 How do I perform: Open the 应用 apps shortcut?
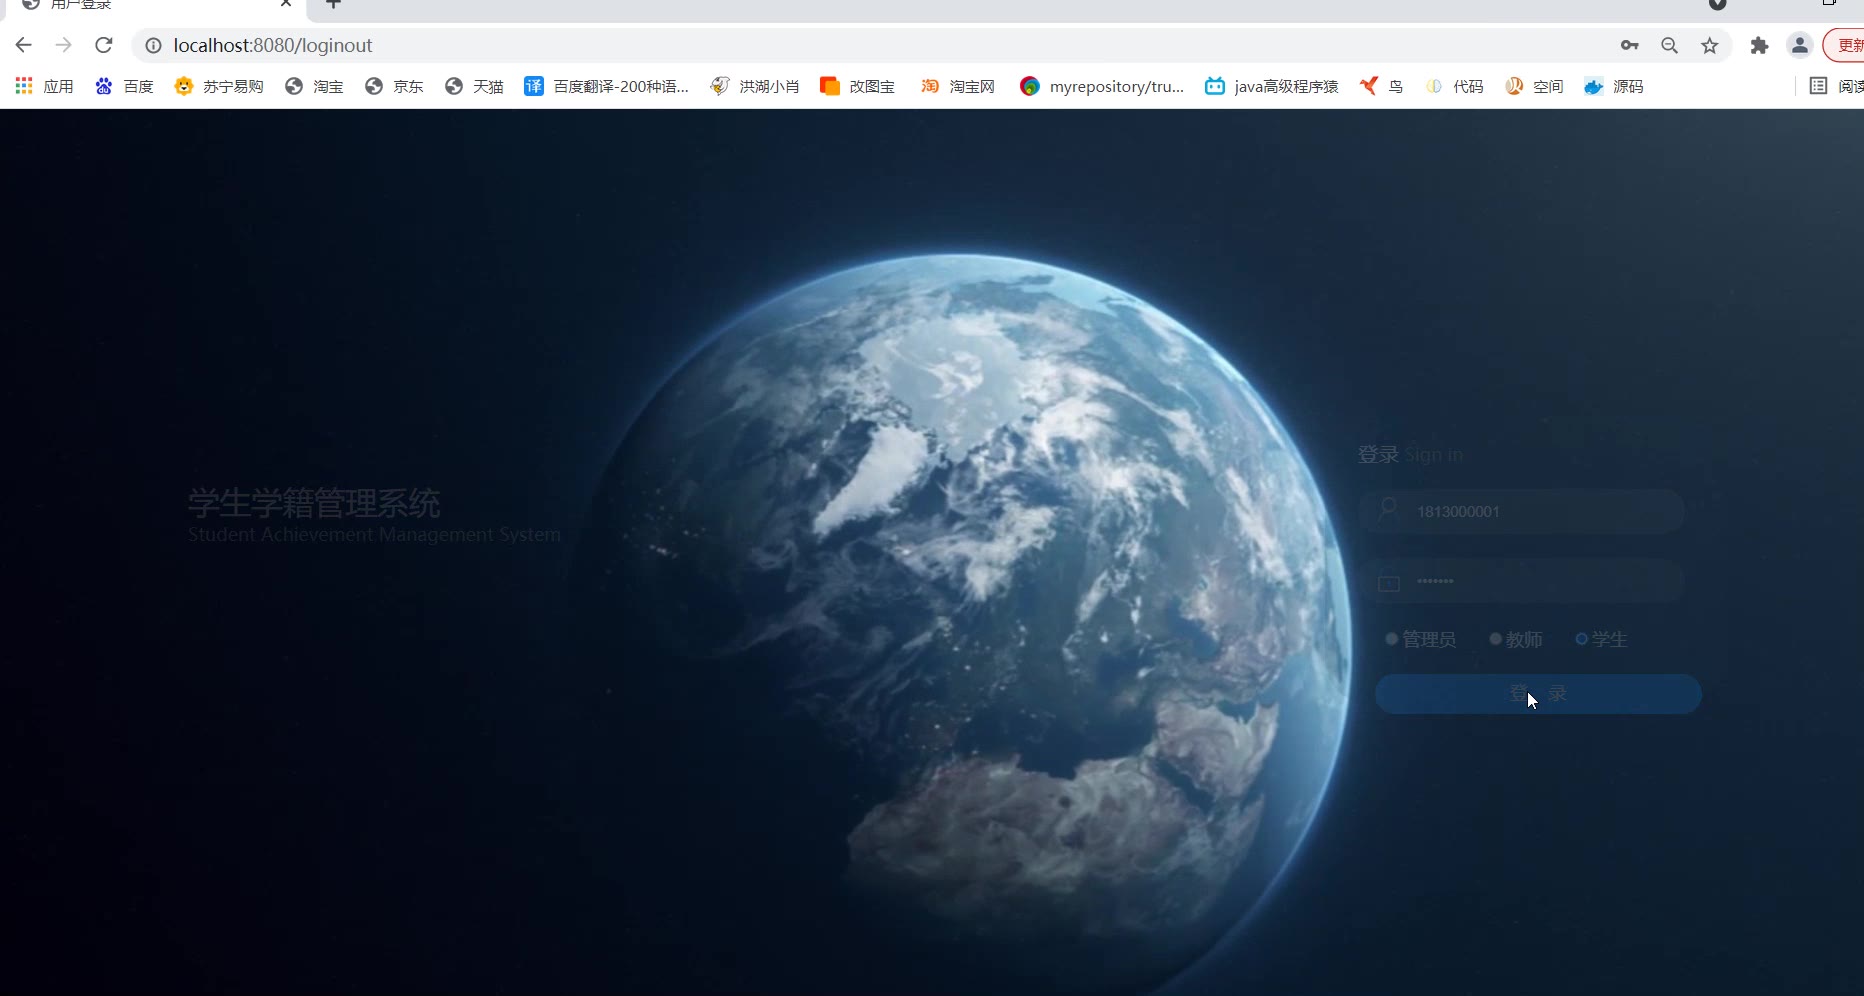tap(45, 86)
